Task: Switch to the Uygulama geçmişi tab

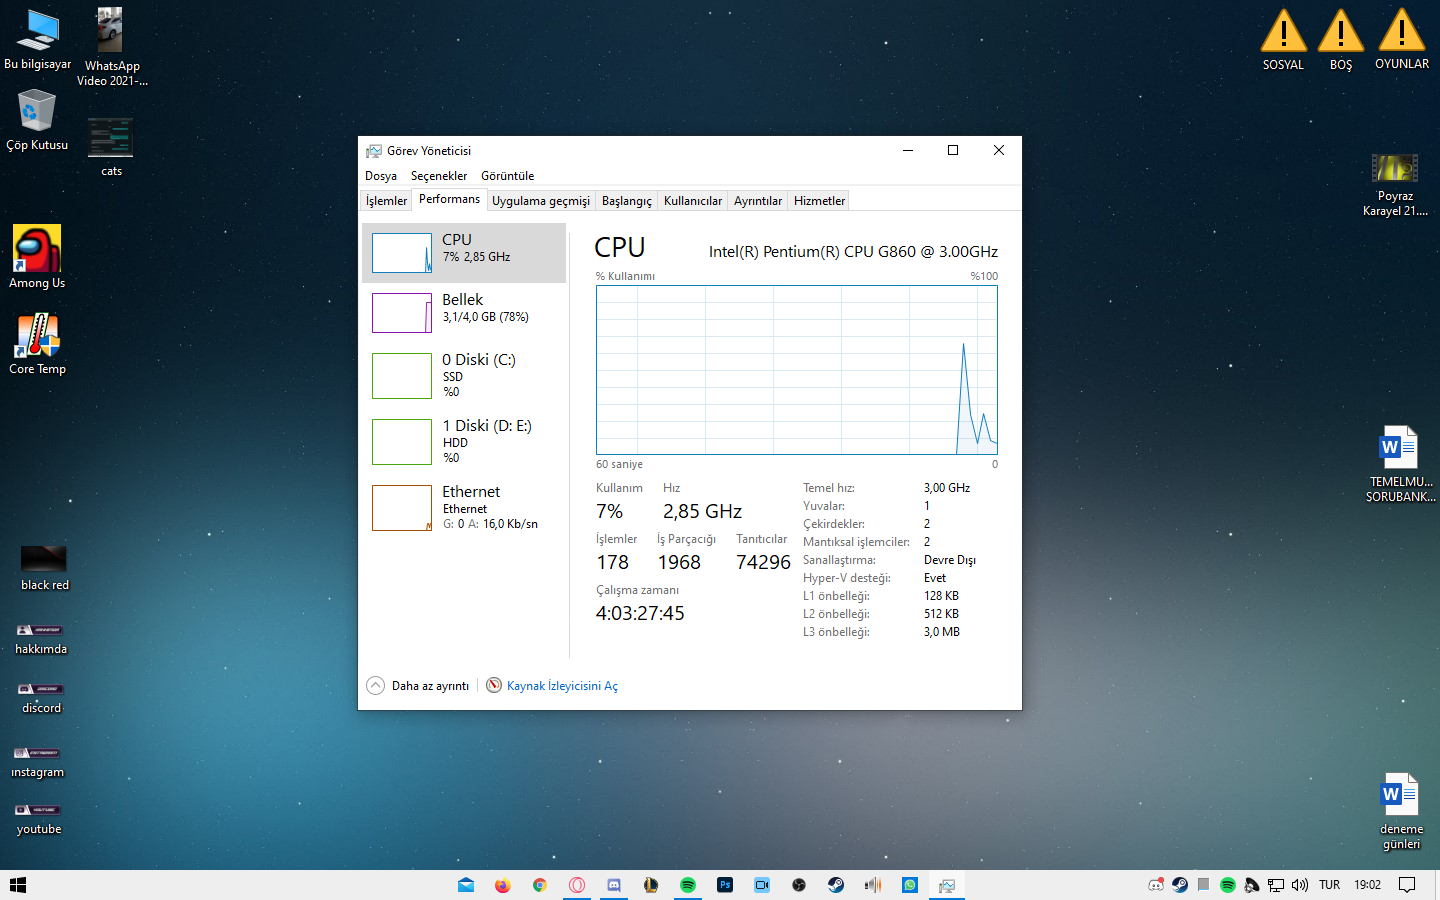Action: [x=541, y=201]
